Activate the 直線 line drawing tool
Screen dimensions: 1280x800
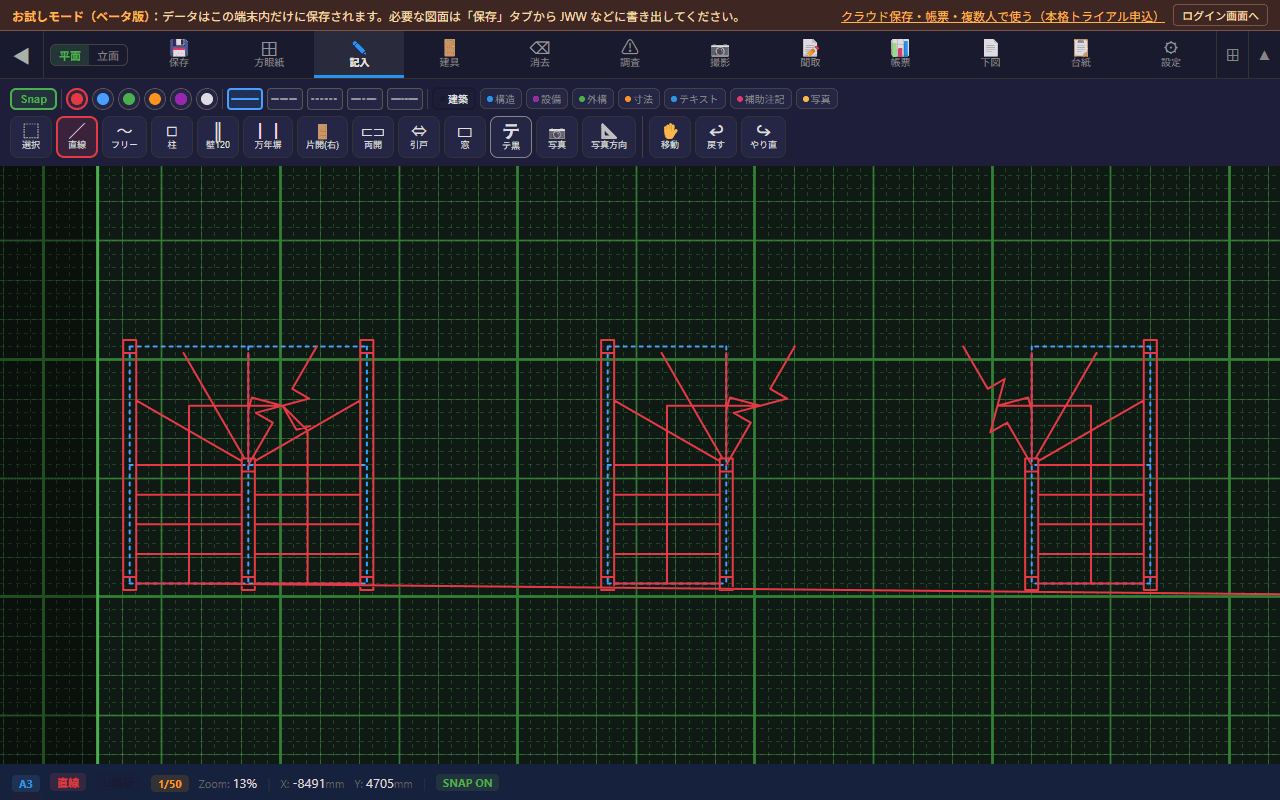(x=77, y=137)
